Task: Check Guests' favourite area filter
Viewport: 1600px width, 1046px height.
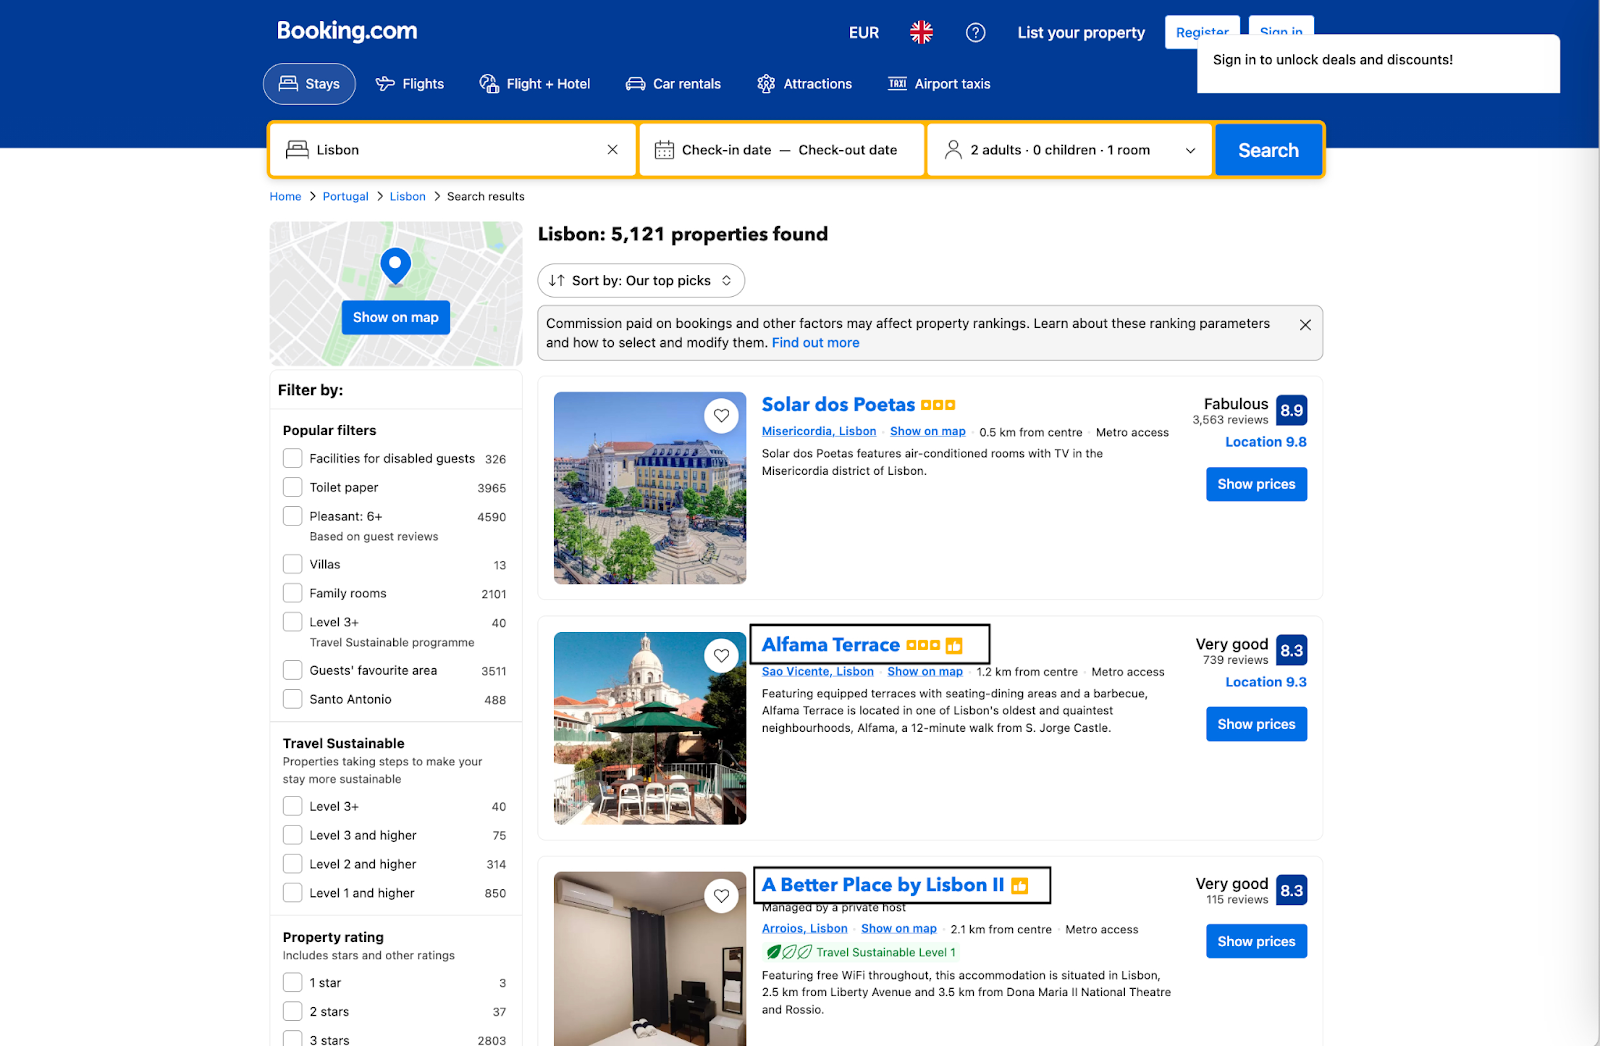Action: pyautogui.click(x=292, y=670)
